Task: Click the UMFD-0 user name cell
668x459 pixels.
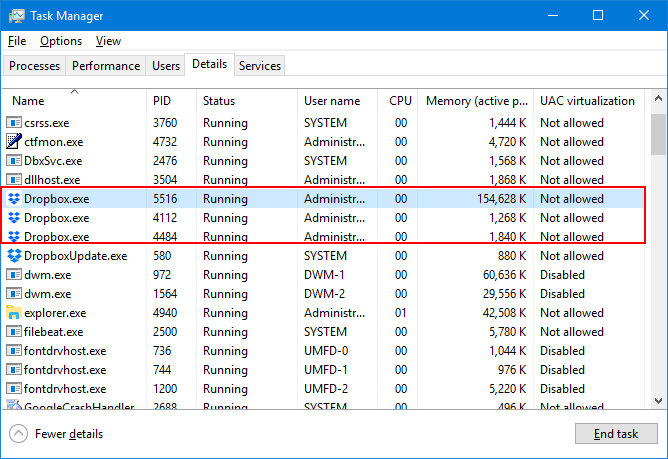Action: coord(326,351)
